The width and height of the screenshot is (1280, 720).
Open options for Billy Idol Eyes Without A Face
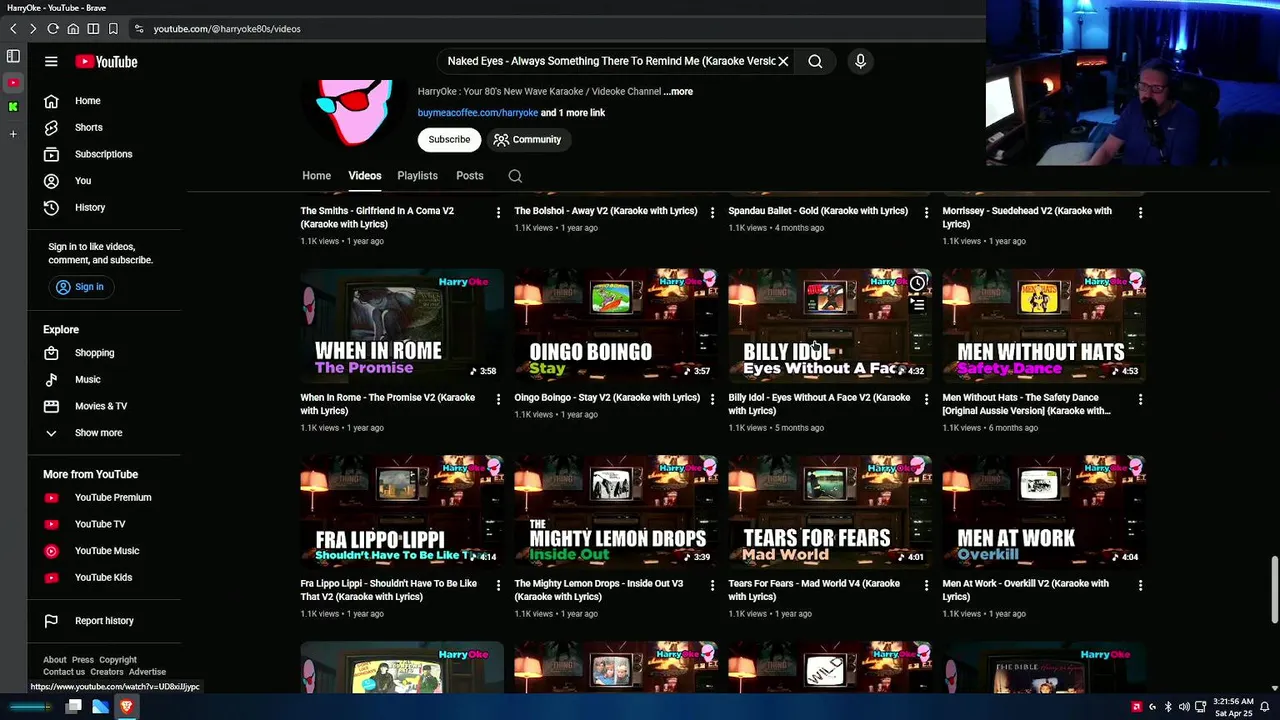[926, 399]
